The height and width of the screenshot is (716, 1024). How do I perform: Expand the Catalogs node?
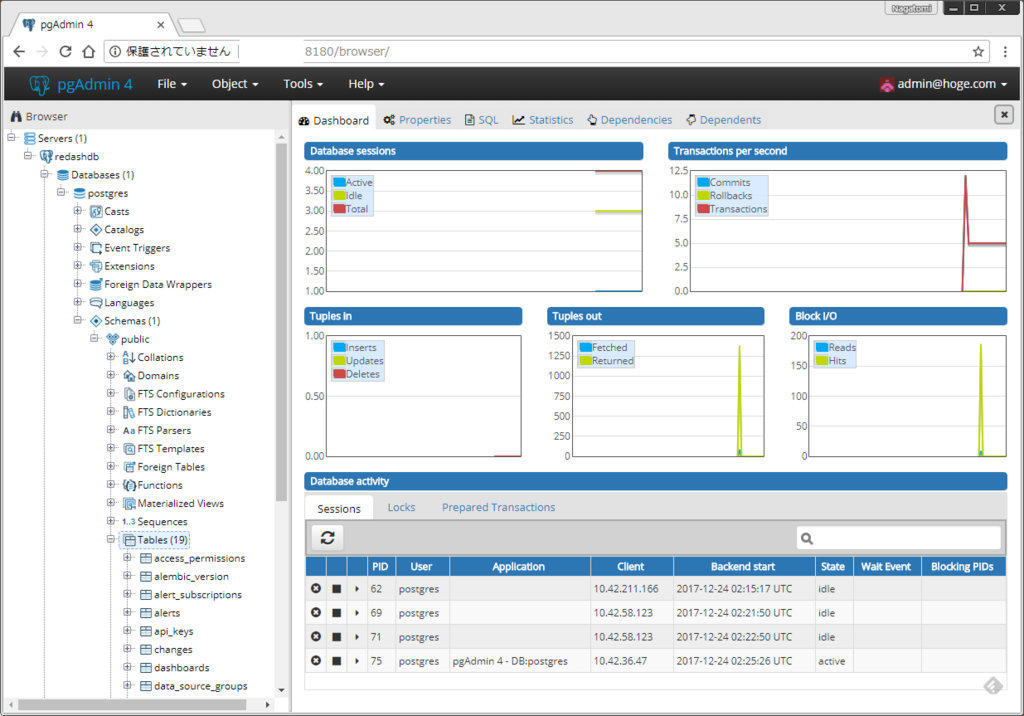click(78, 229)
